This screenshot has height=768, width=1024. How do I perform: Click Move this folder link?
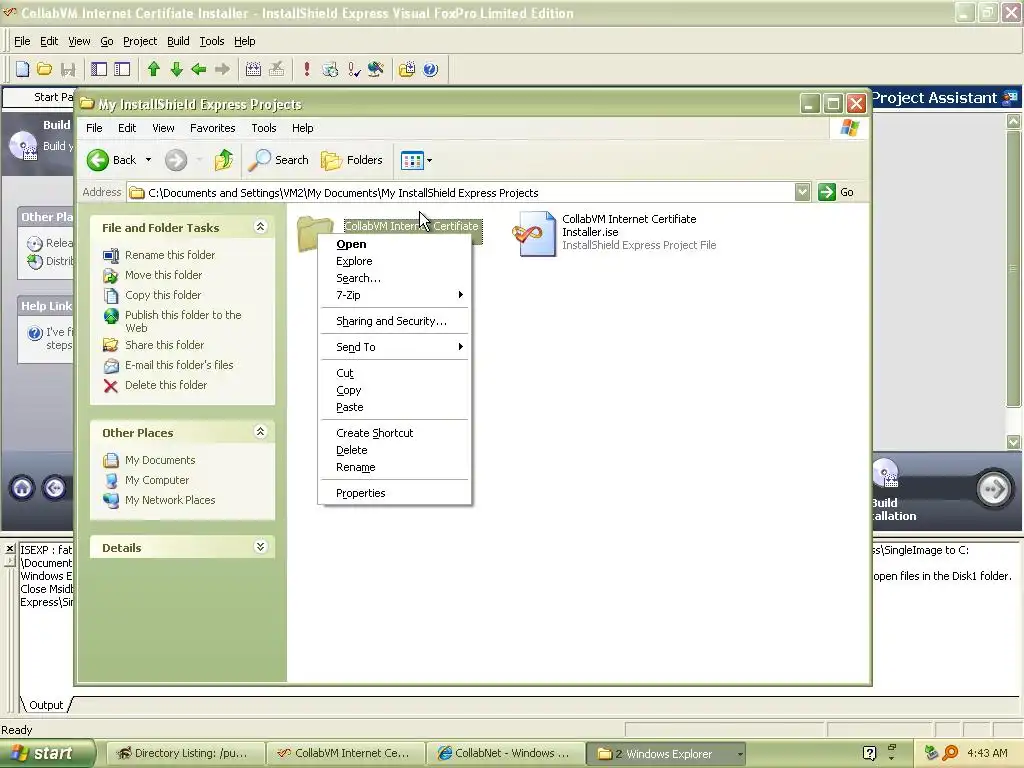pyautogui.click(x=163, y=276)
